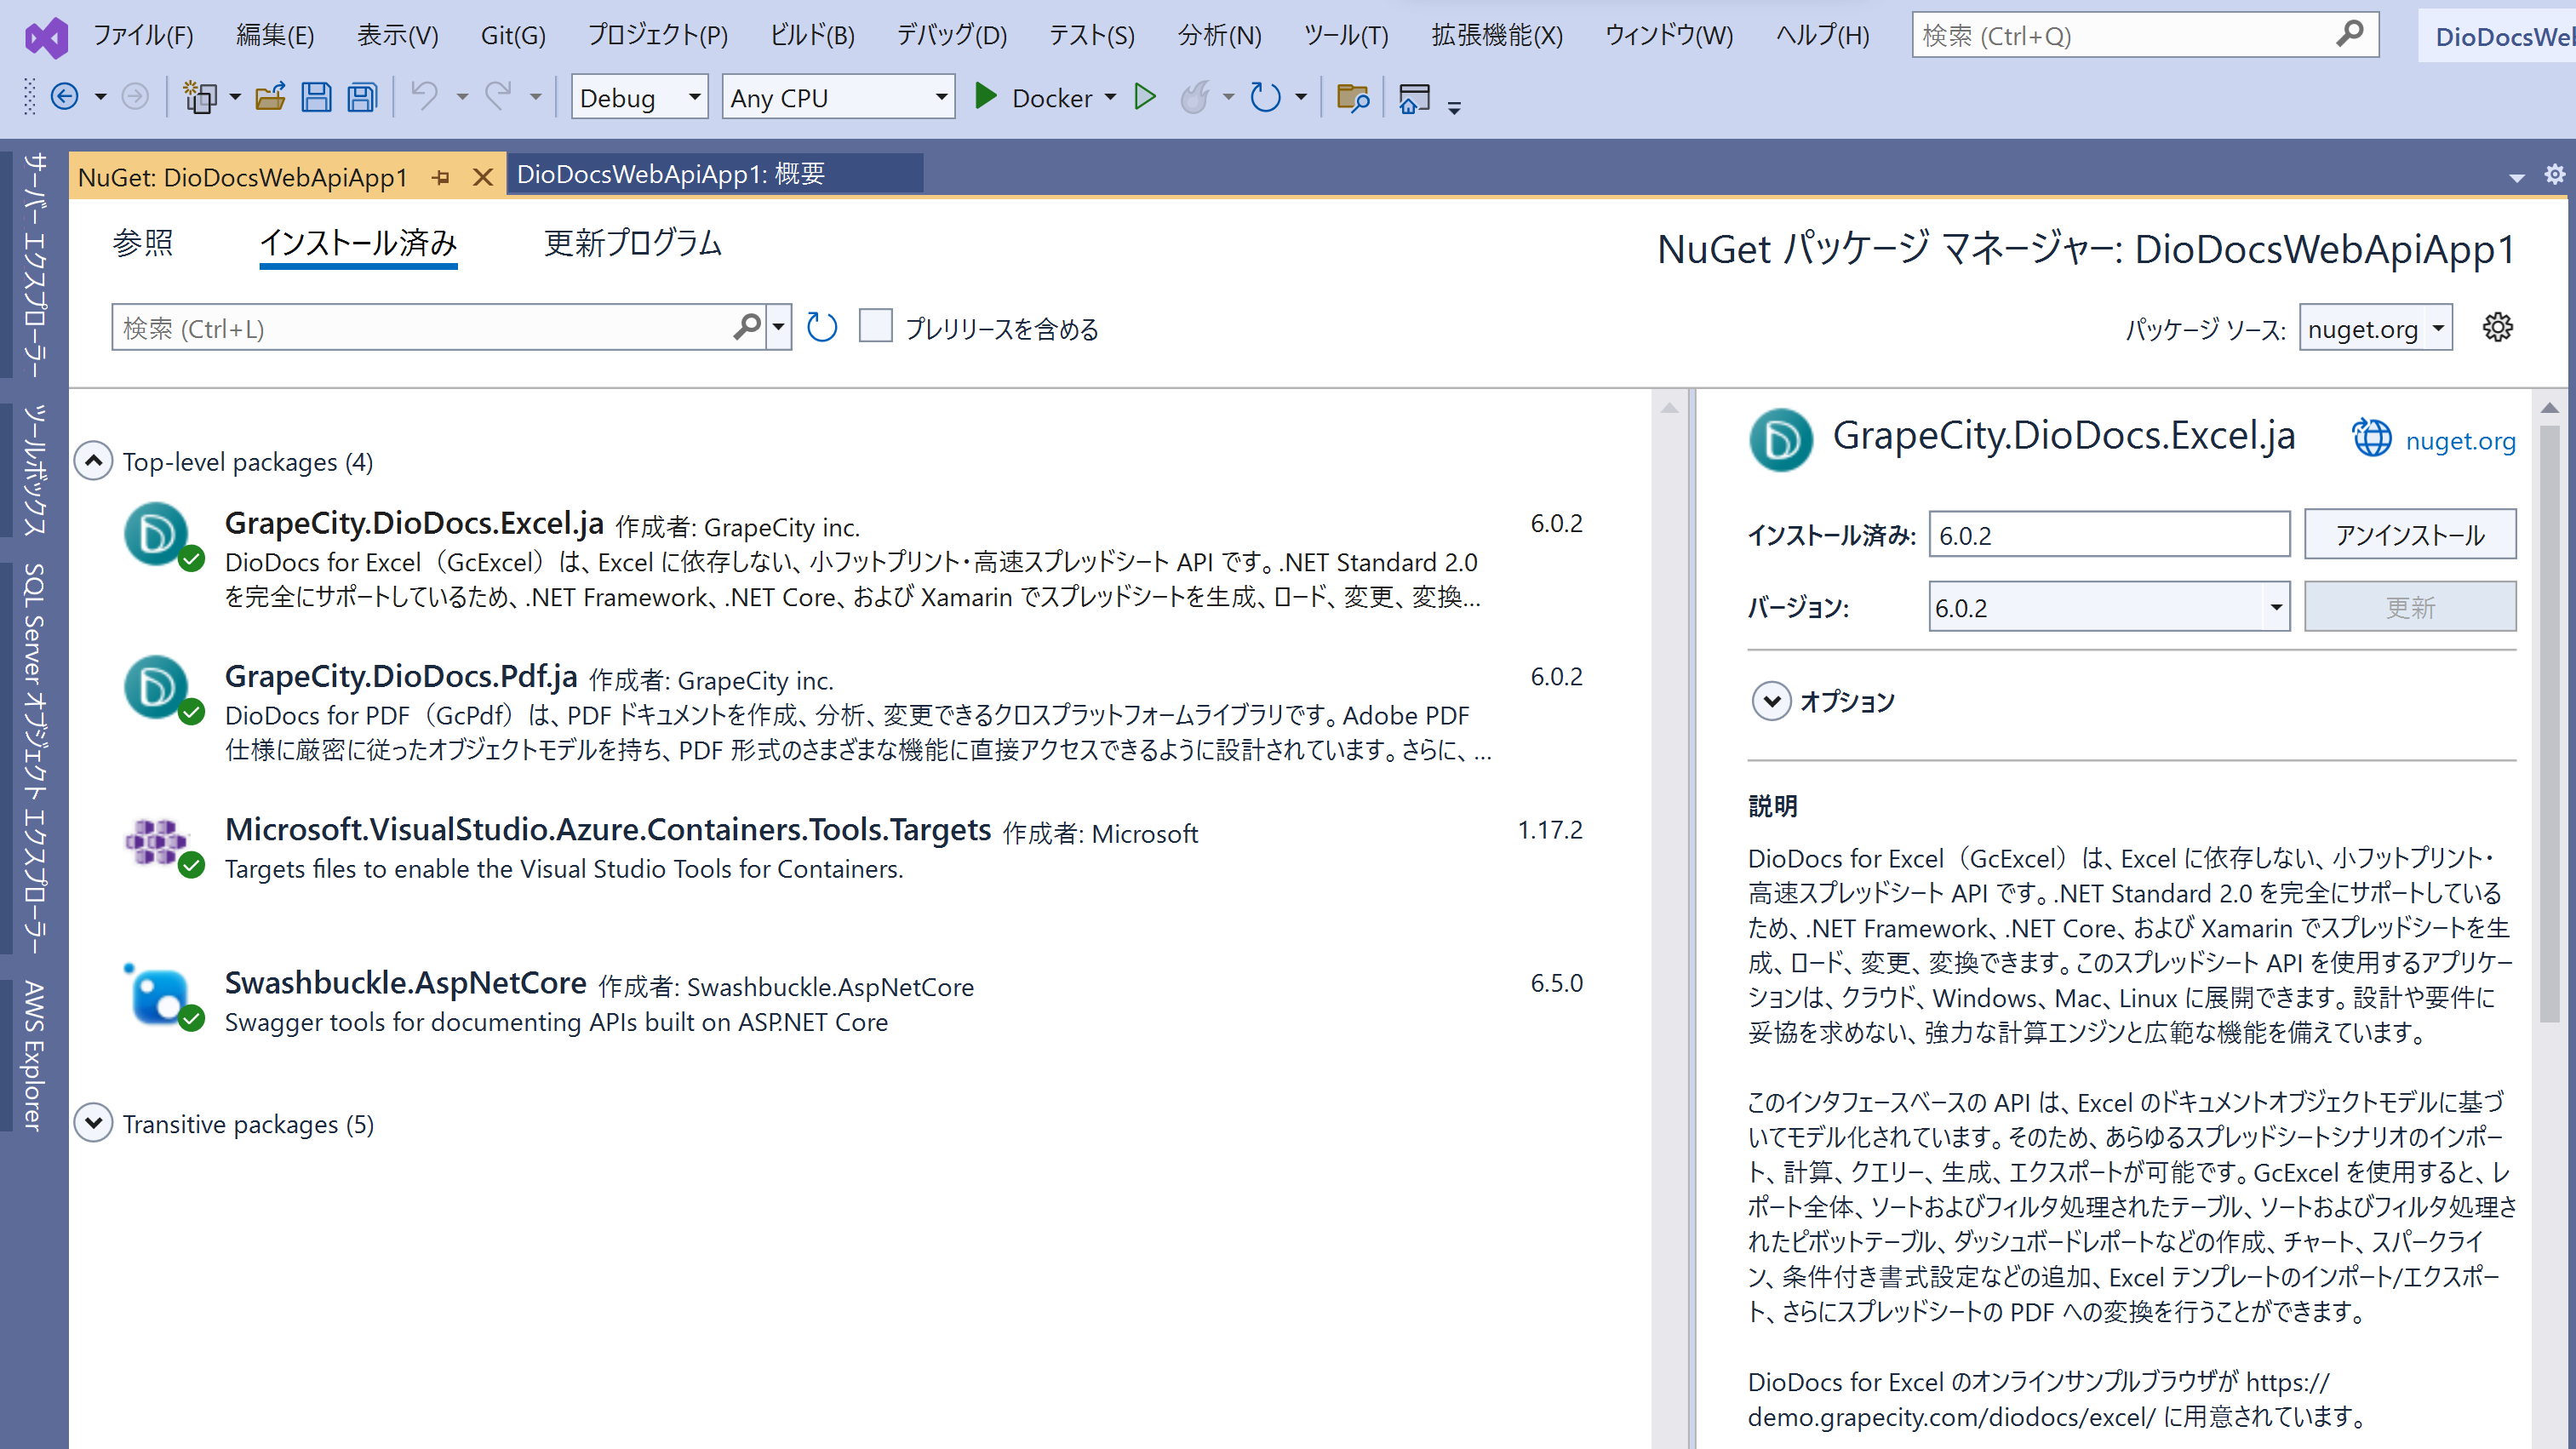The image size is (2576, 1449).
Task: Open the Build menu
Action: (812, 36)
